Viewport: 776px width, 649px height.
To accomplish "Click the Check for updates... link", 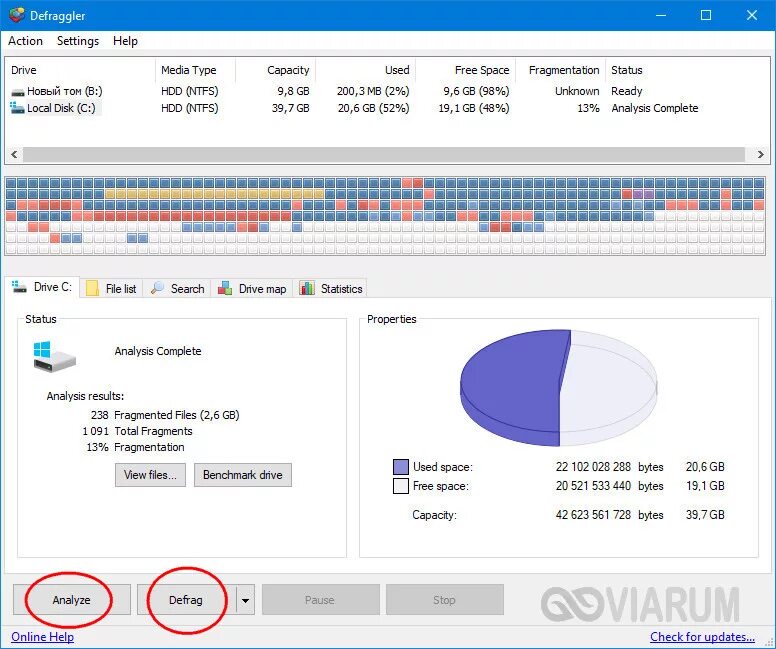I will [702, 637].
